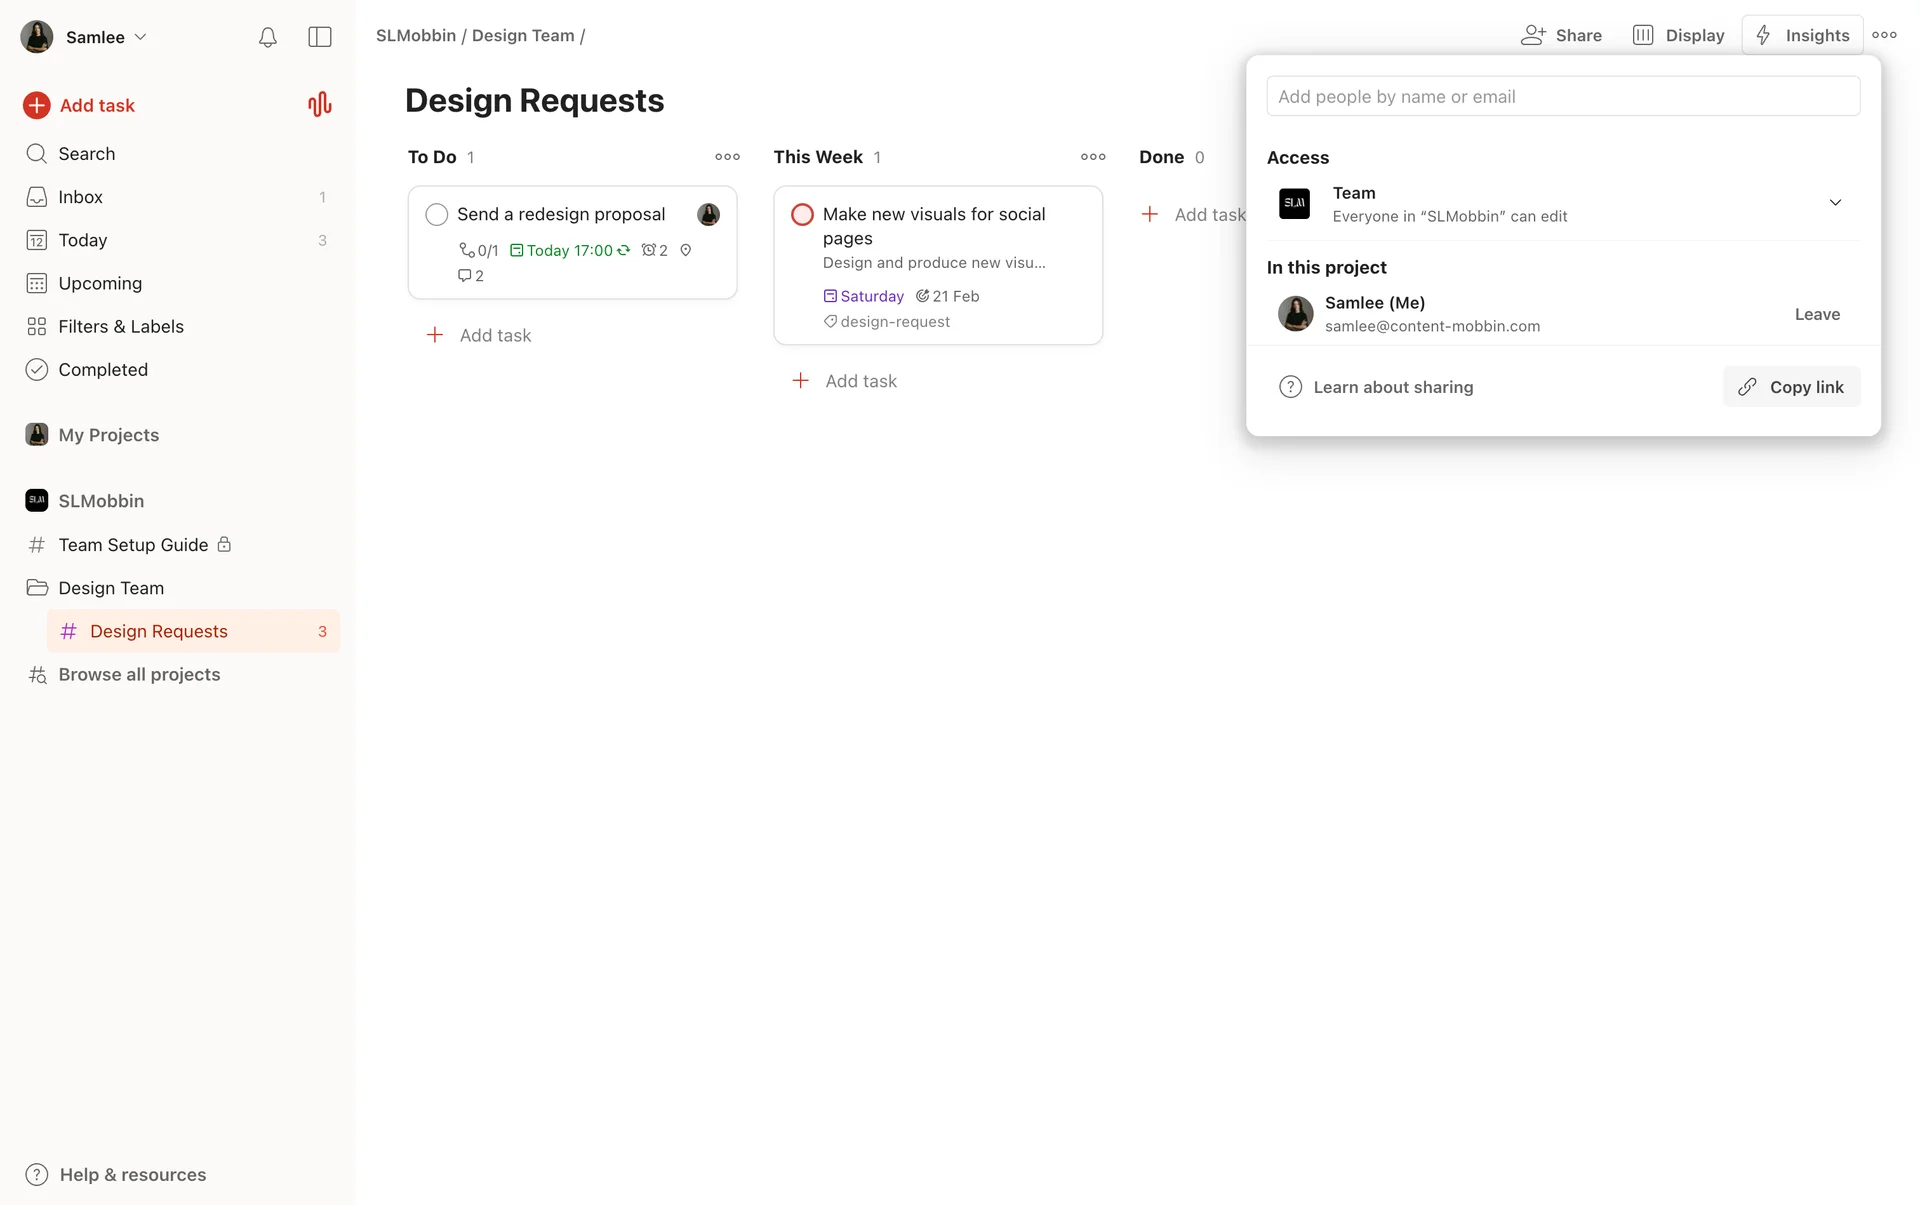Expand the Team access dropdown chevron
The image size is (1920, 1205).
point(1835,203)
